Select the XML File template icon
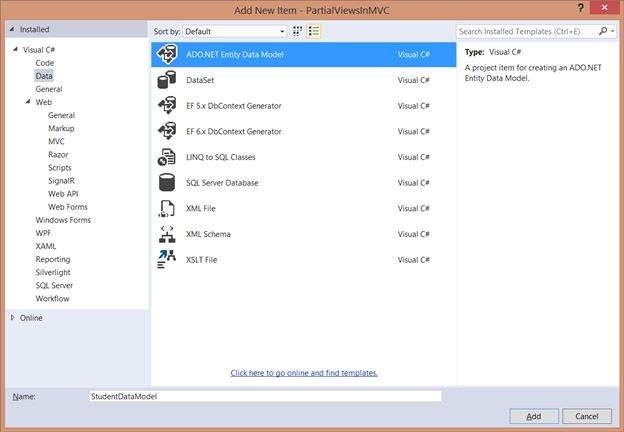624x432 pixels. tap(167, 208)
